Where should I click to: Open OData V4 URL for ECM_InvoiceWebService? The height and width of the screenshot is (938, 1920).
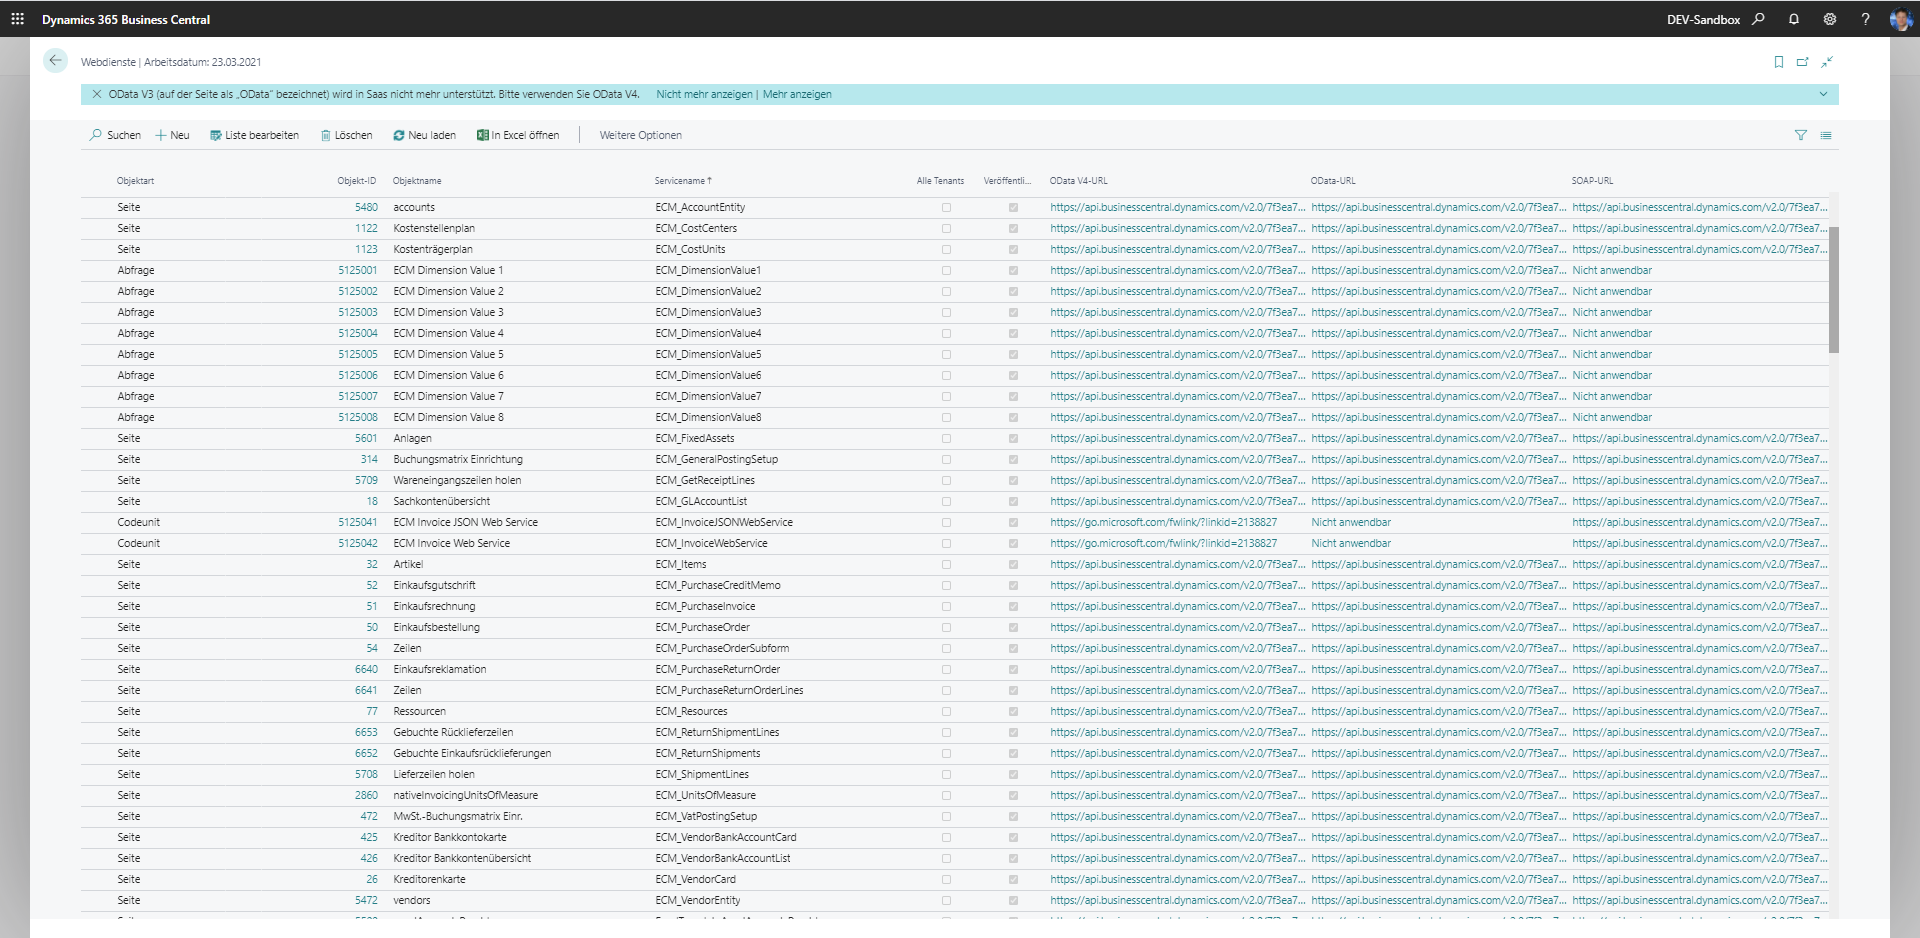click(x=1163, y=543)
